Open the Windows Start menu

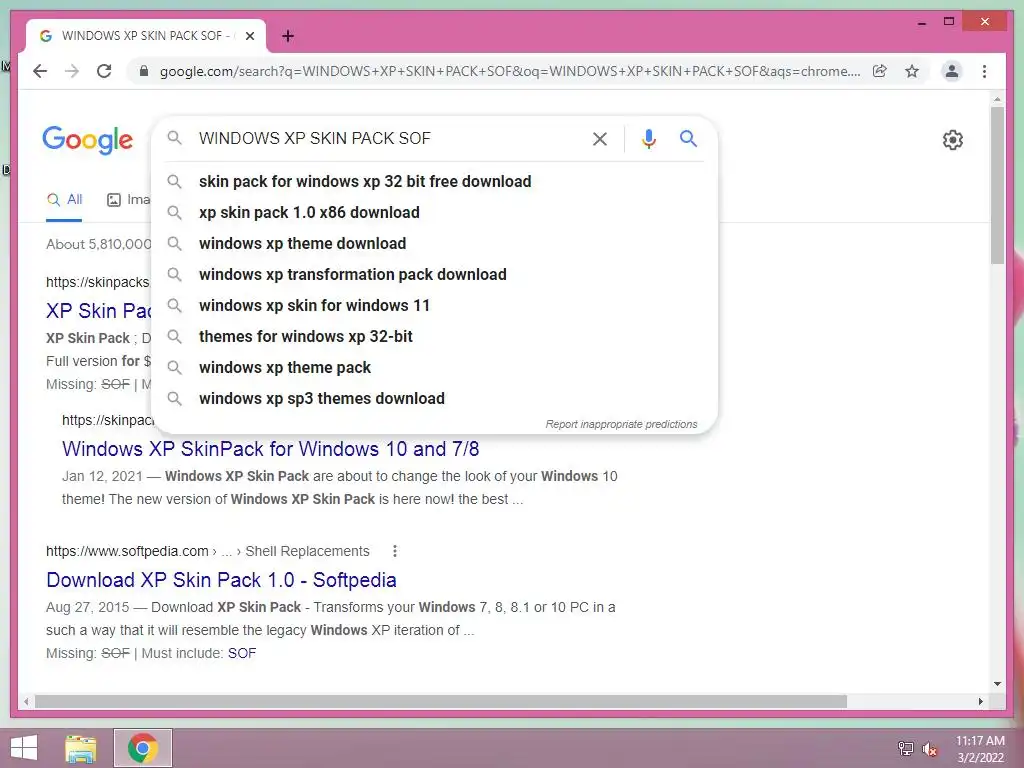pyautogui.click(x=24, y=748)
